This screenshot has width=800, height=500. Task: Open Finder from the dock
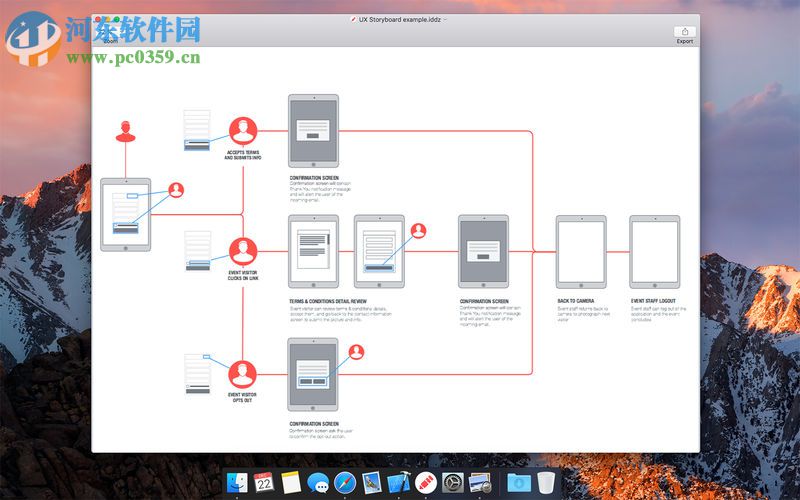[237, 483]
